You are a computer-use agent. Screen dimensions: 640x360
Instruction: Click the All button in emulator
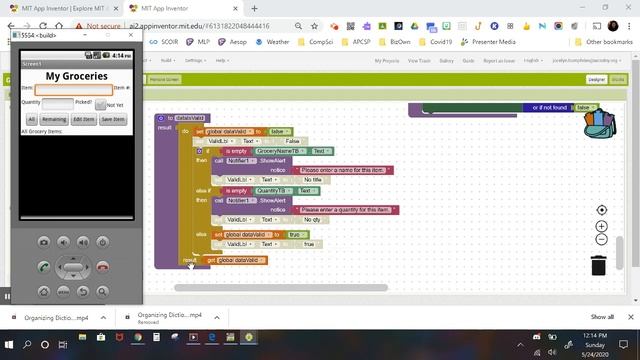[x=31, y=119]
